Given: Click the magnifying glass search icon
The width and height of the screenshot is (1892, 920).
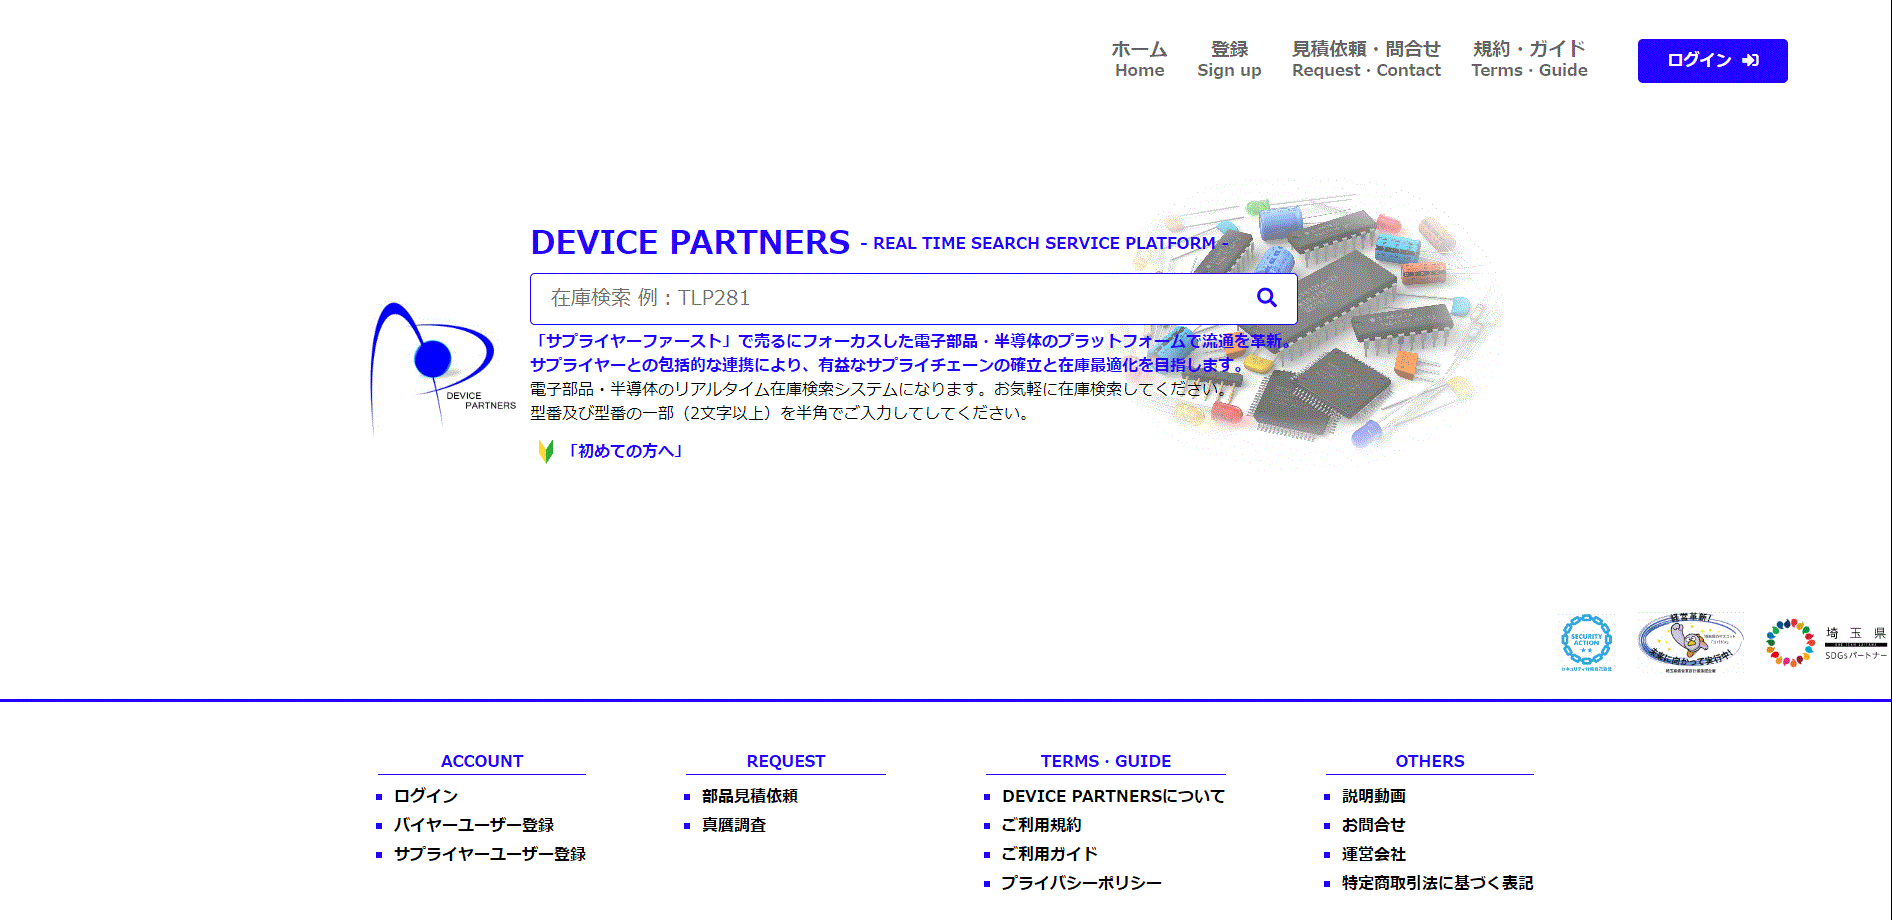Looking at the screenshot, I should pos(1266,298).
